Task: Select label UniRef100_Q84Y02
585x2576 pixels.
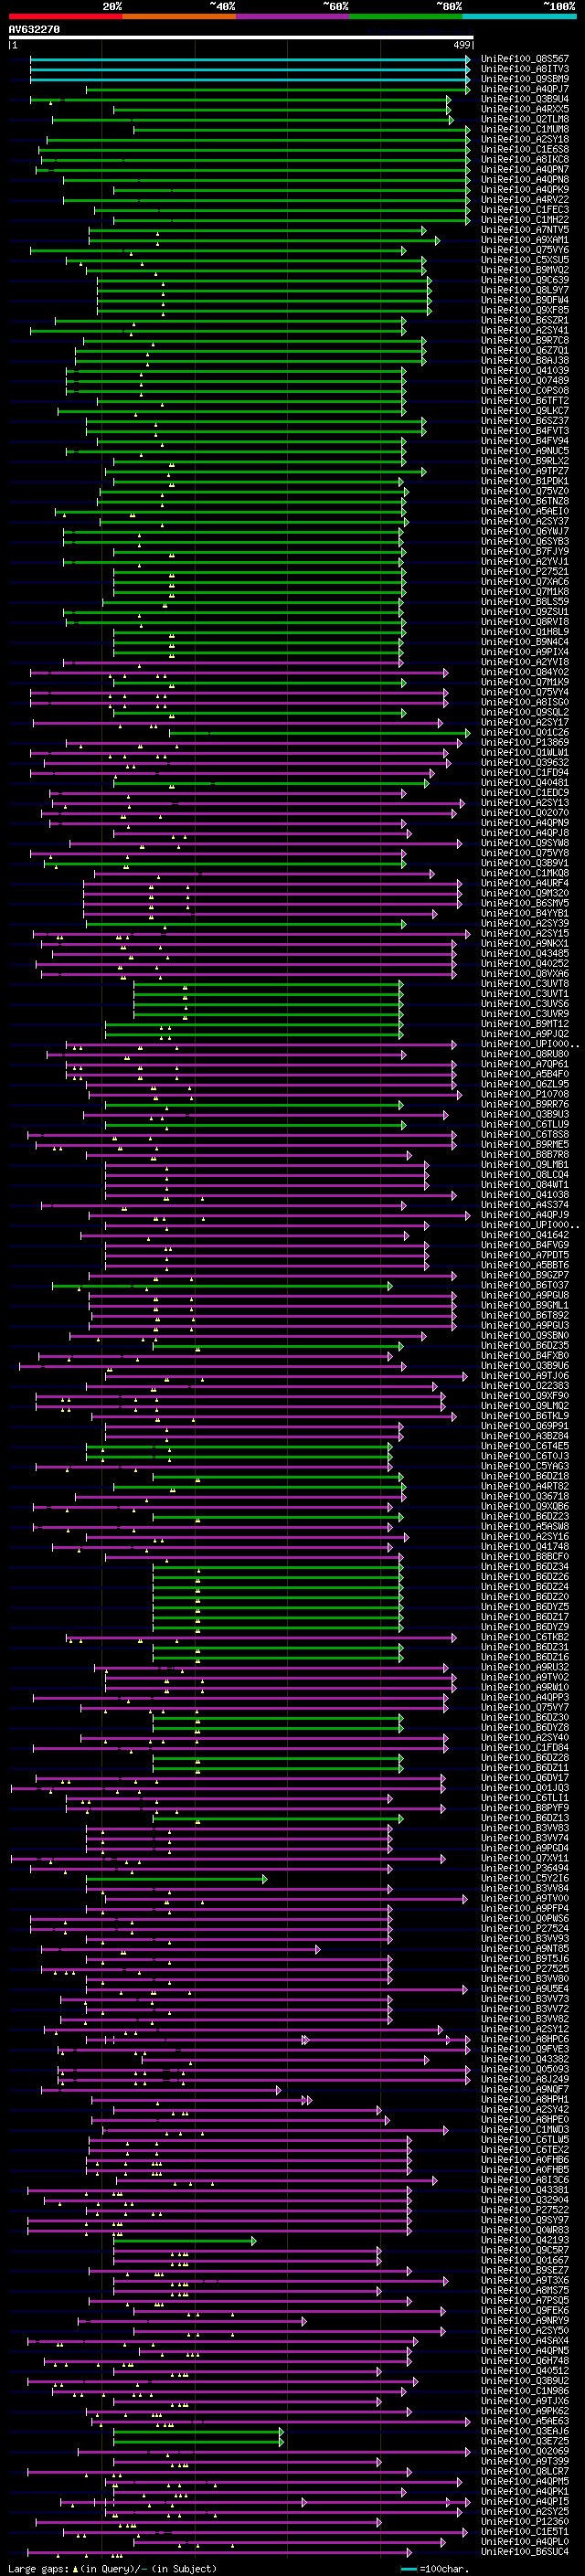Action: click(525, 672)
